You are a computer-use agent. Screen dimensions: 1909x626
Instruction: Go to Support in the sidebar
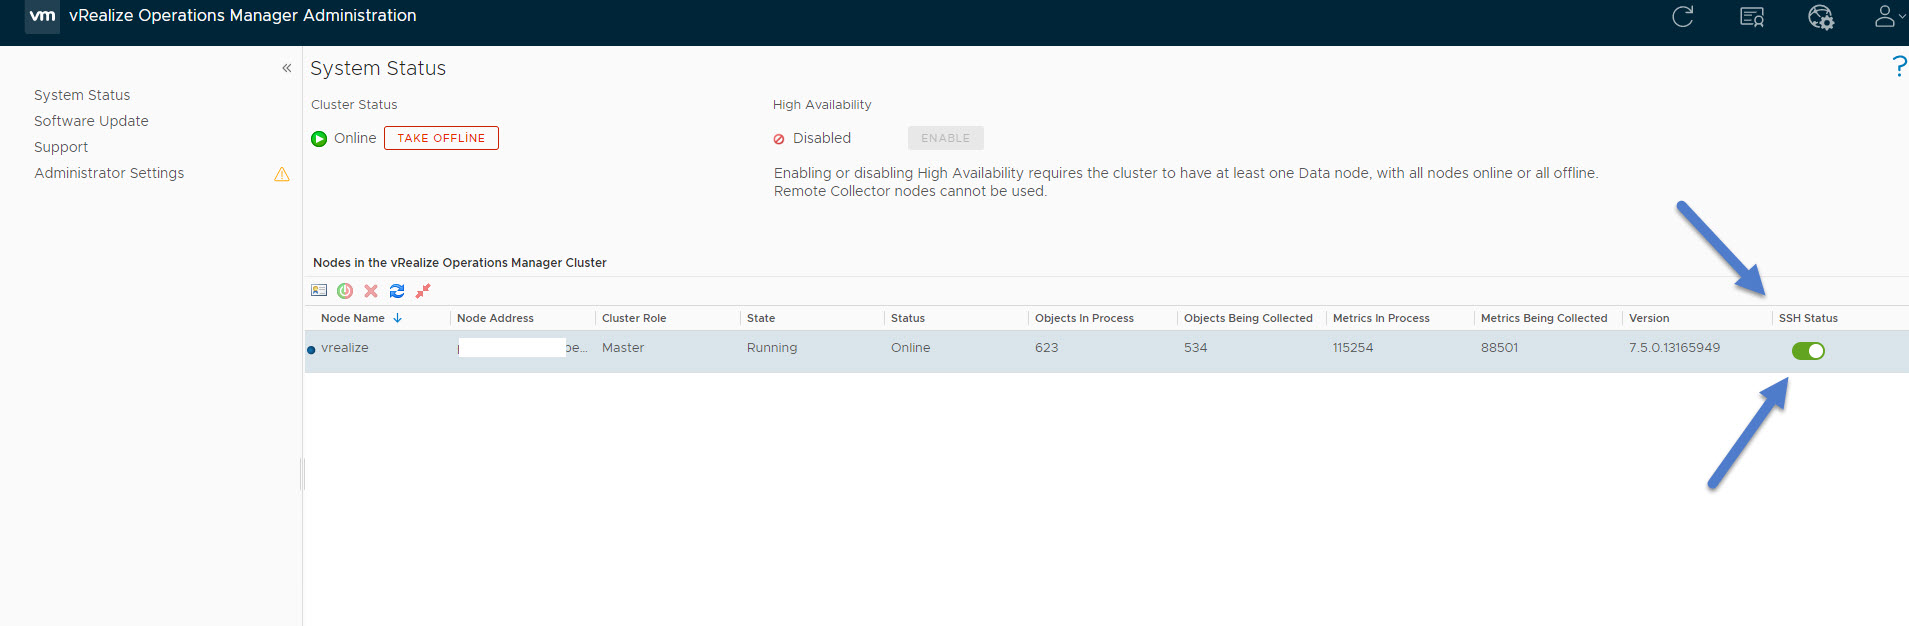[x=61, y=147]
